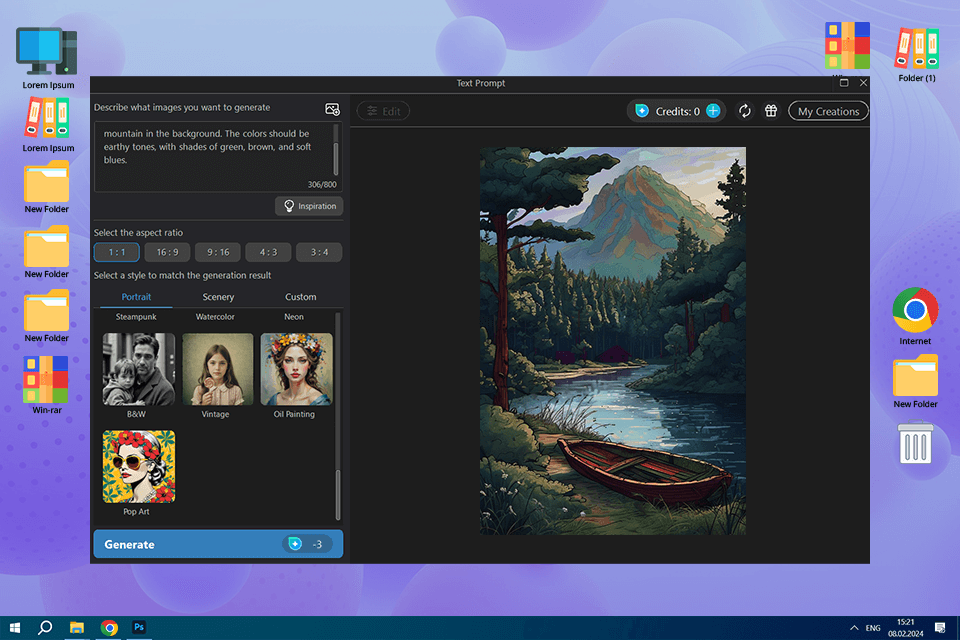Select the 9:16 aspect ratio
The height and width of the screenshot is (640, 960).
[218, 252]
